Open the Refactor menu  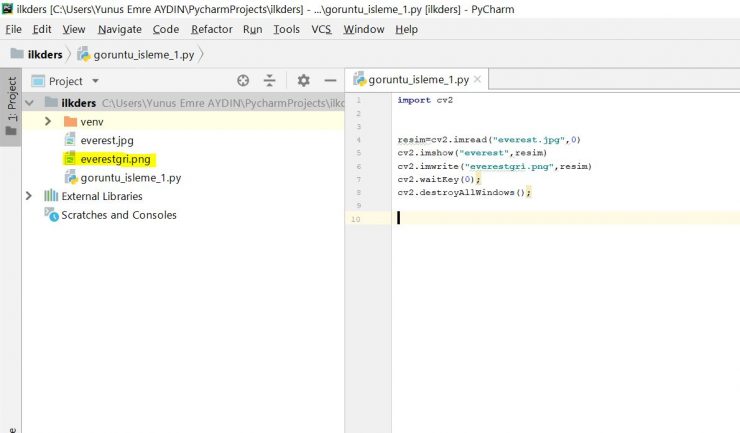(211, 30)
